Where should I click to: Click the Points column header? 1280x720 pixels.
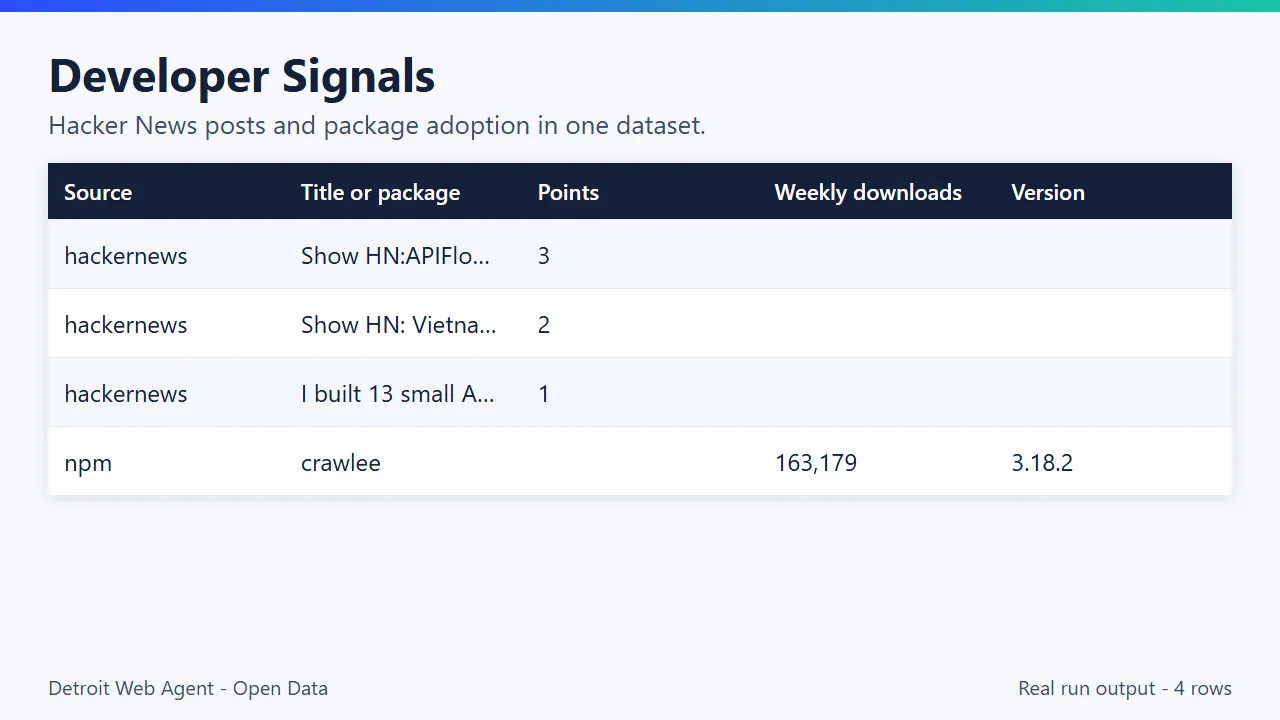[x=568, y=192]
